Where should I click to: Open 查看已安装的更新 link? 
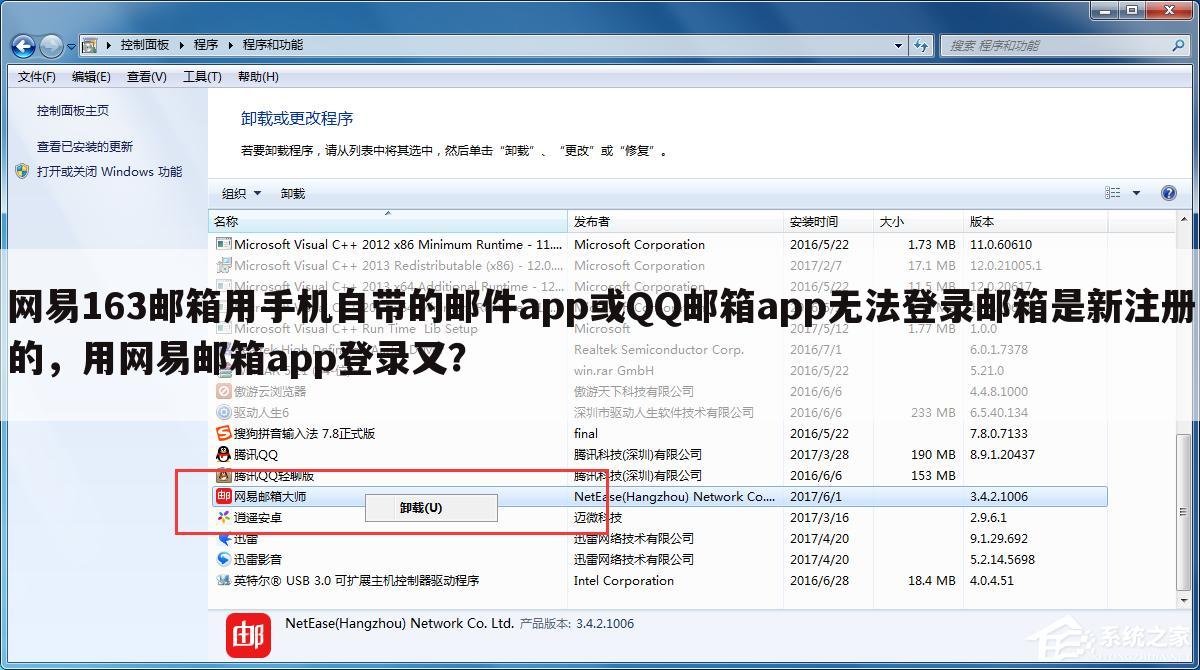click(x=85, y=147)
